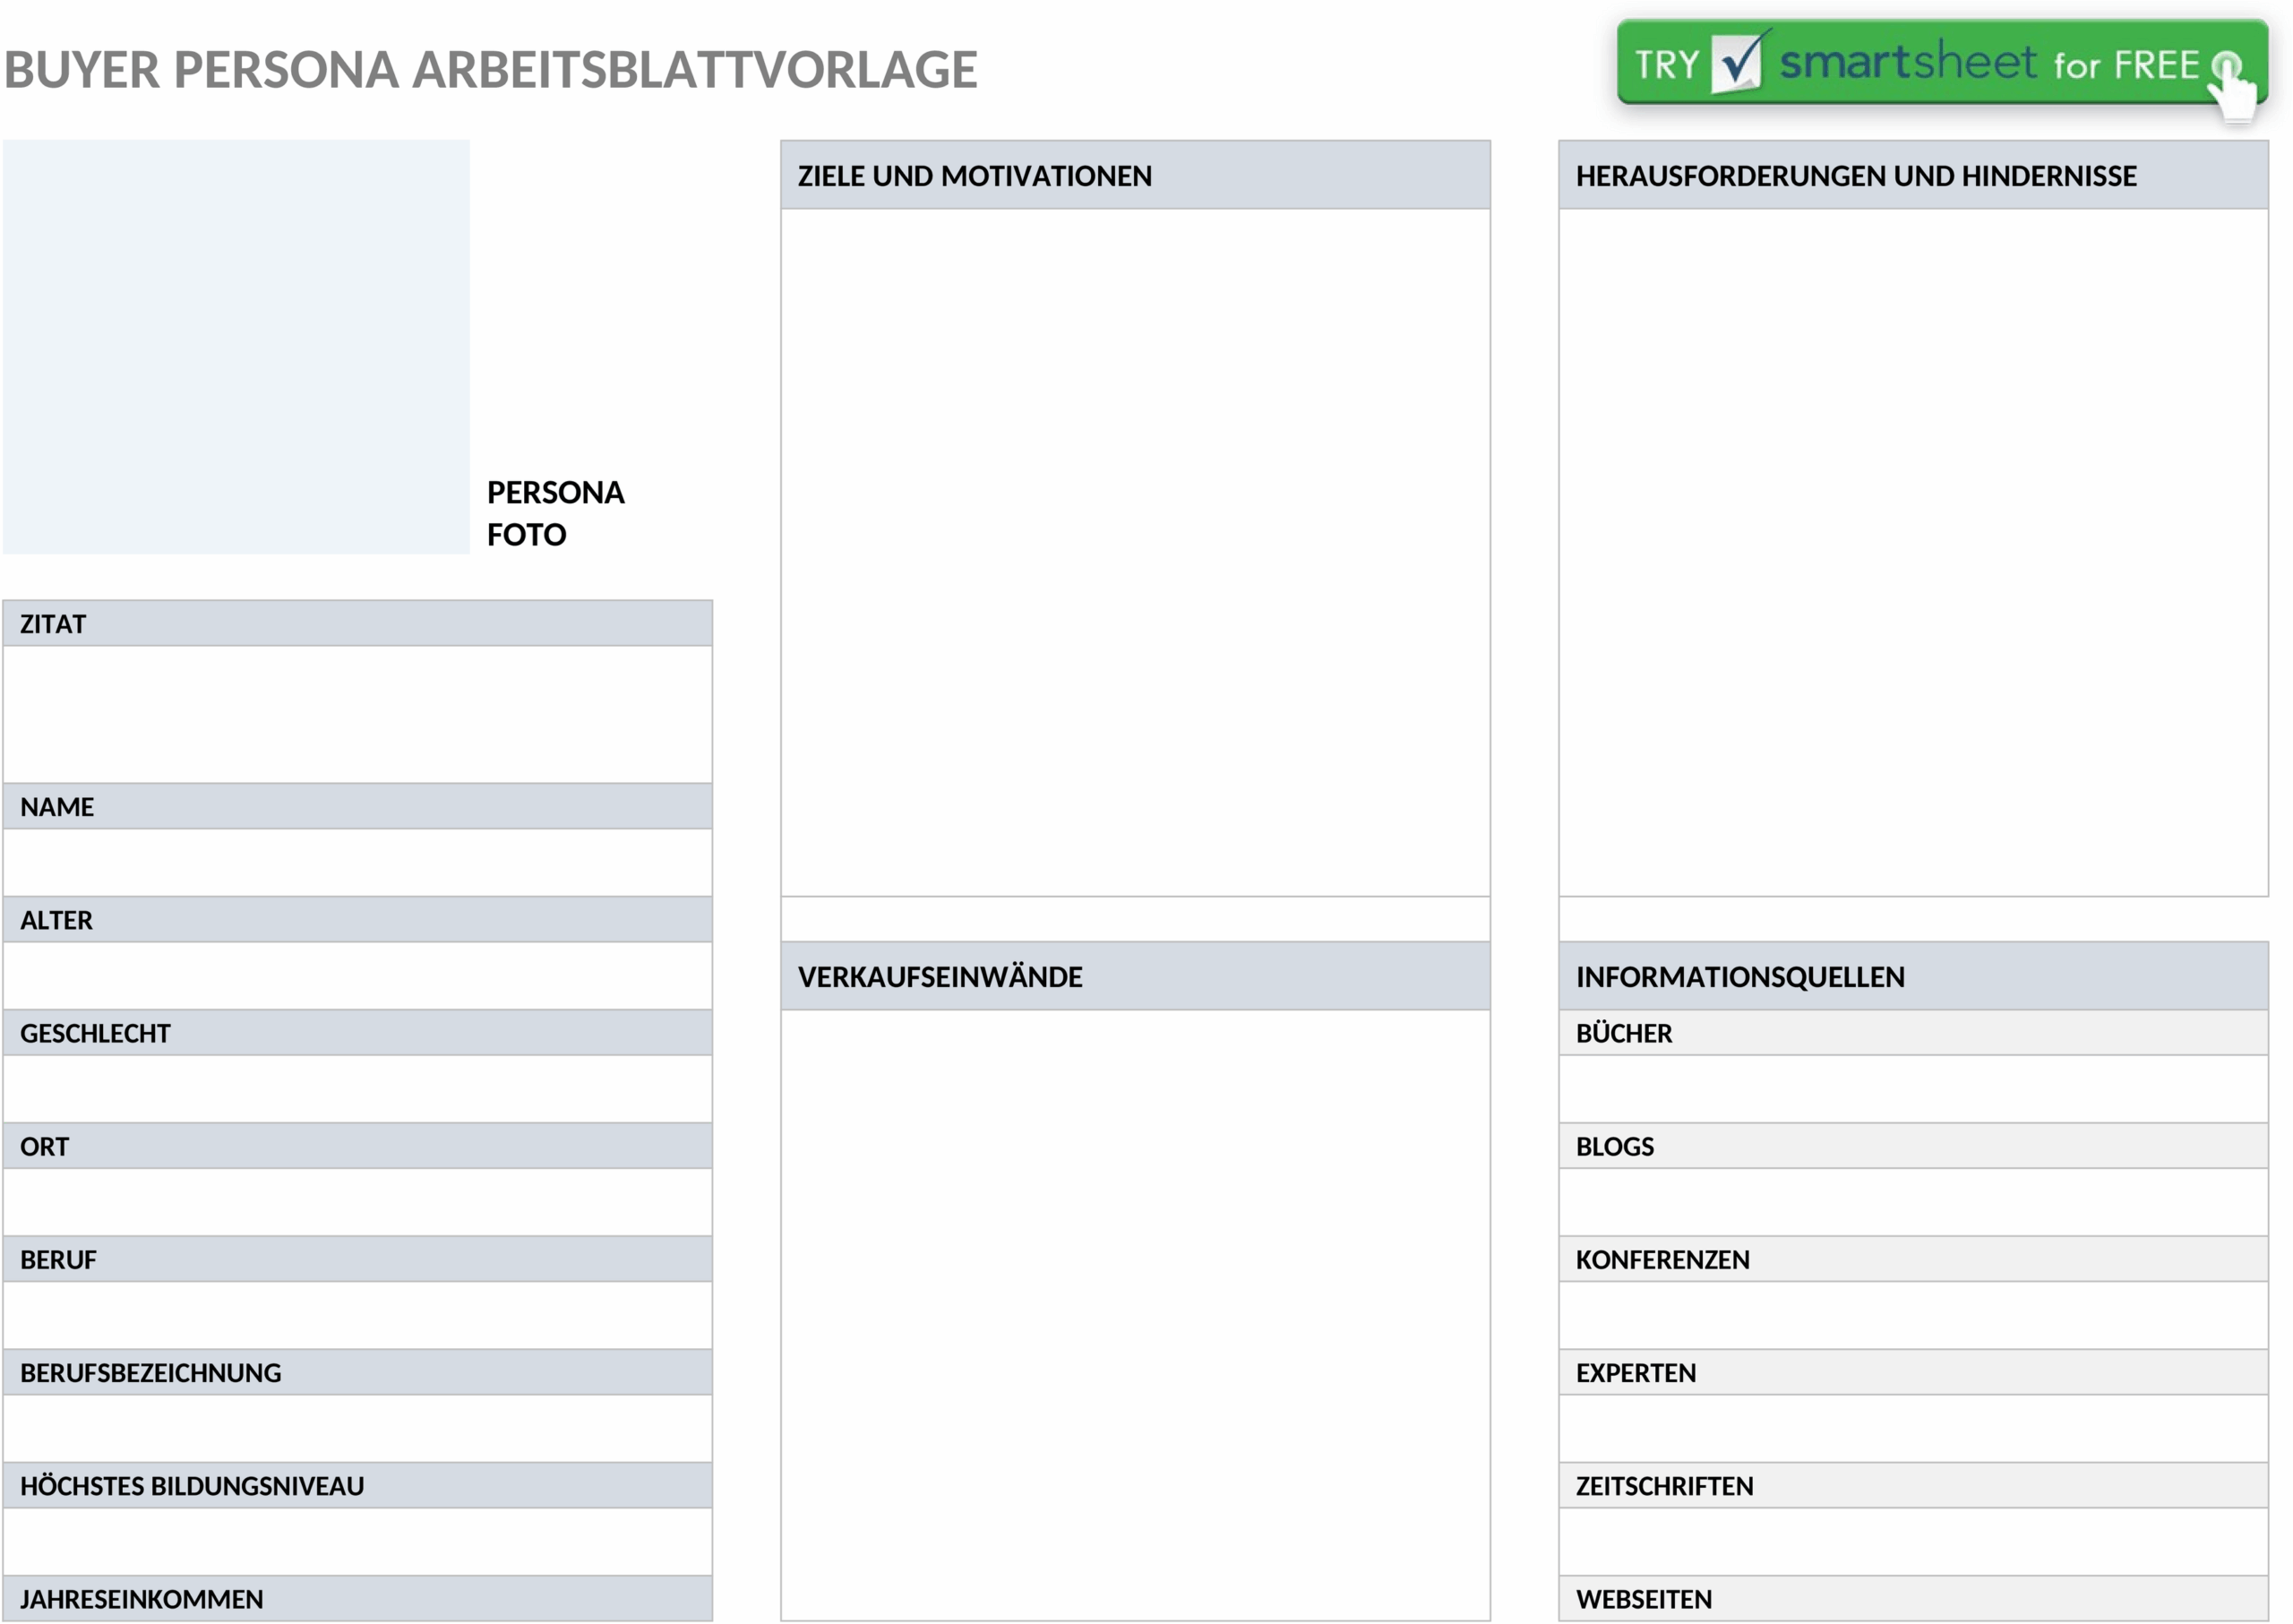This screenshot has width=2293, height=1624.
Task: Select the ZEITSCHRIFTEN subheader cell
Action: (x=1913, y=1485)
